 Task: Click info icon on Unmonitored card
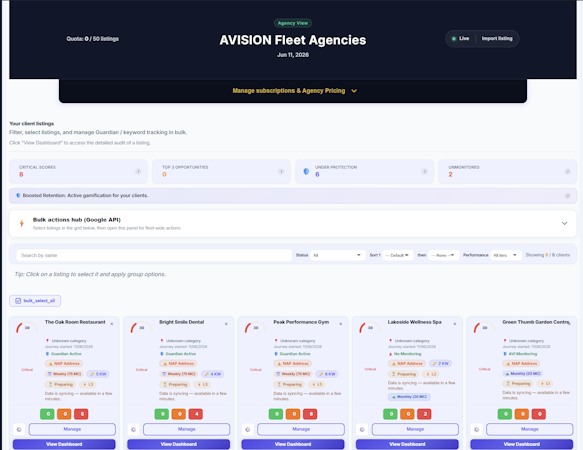(x=567, y=171)
